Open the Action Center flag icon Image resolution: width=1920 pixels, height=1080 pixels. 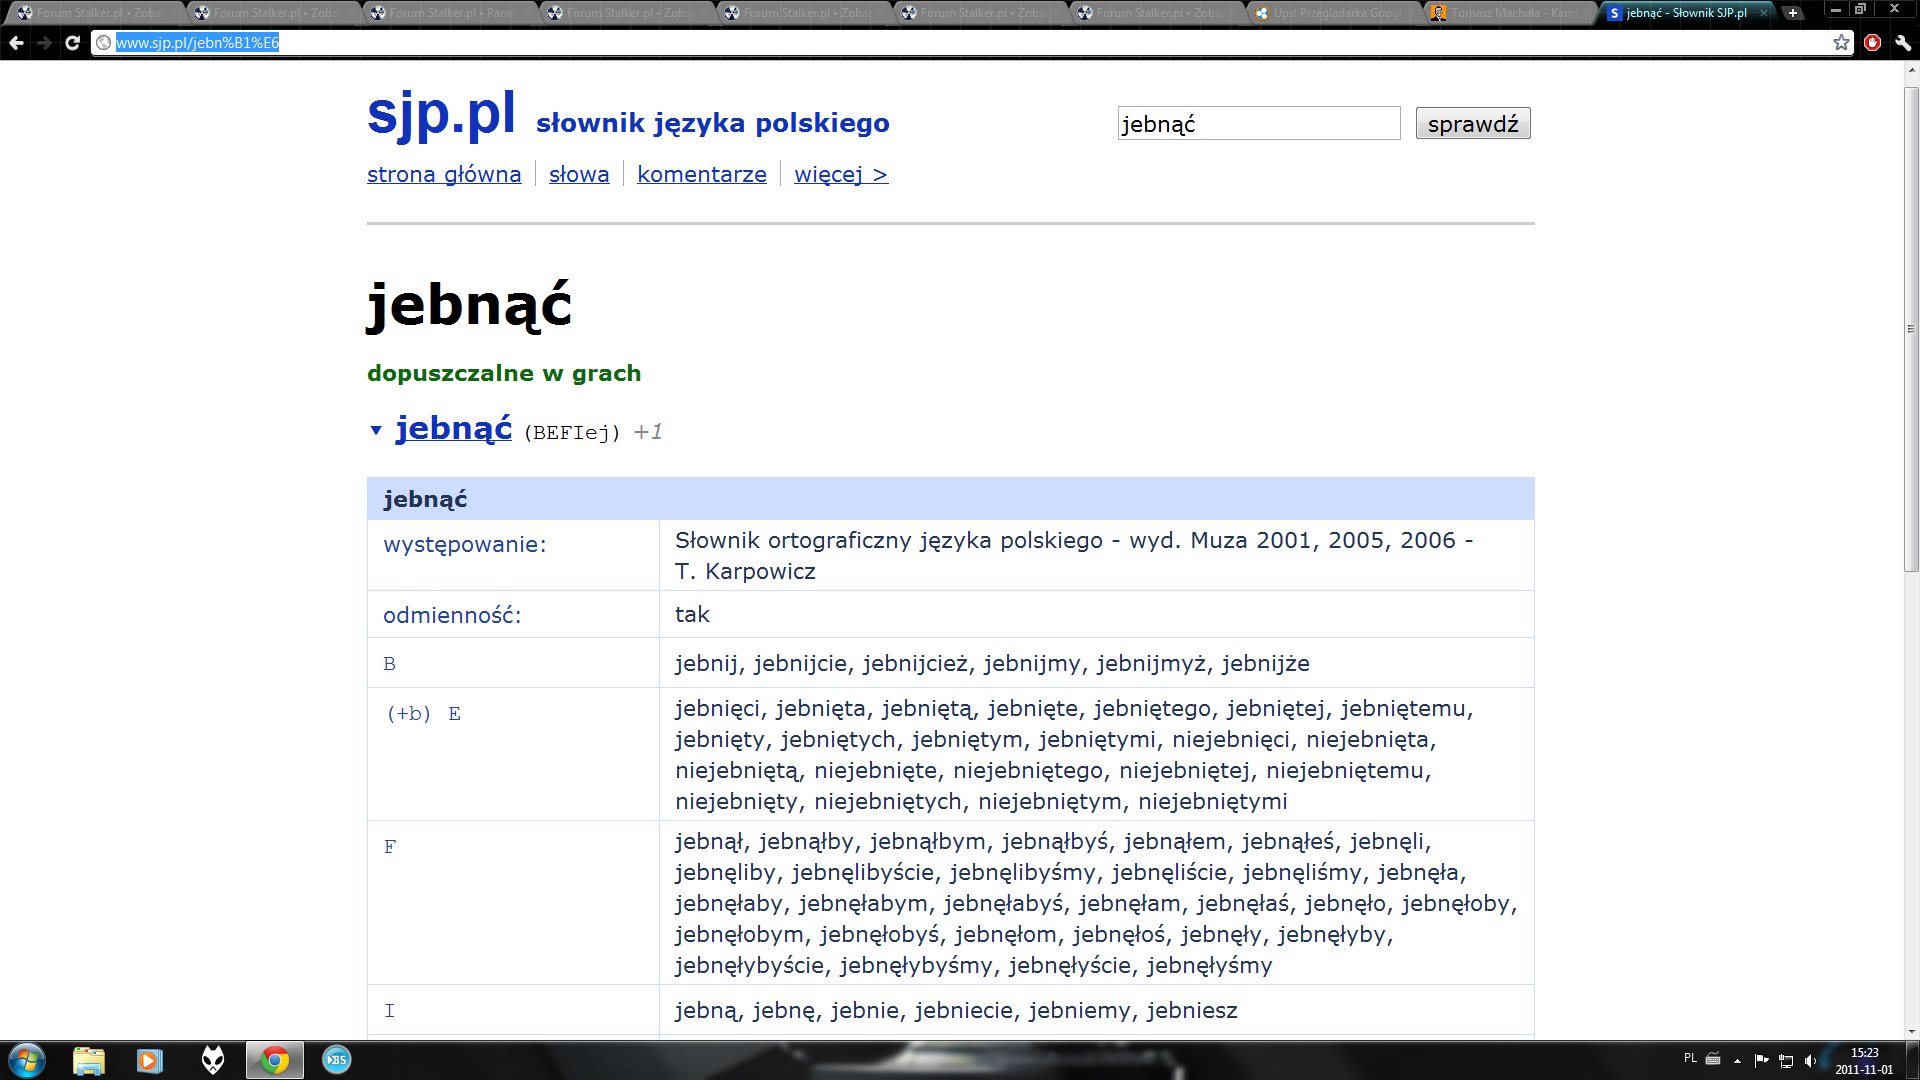(1761, 1060)
